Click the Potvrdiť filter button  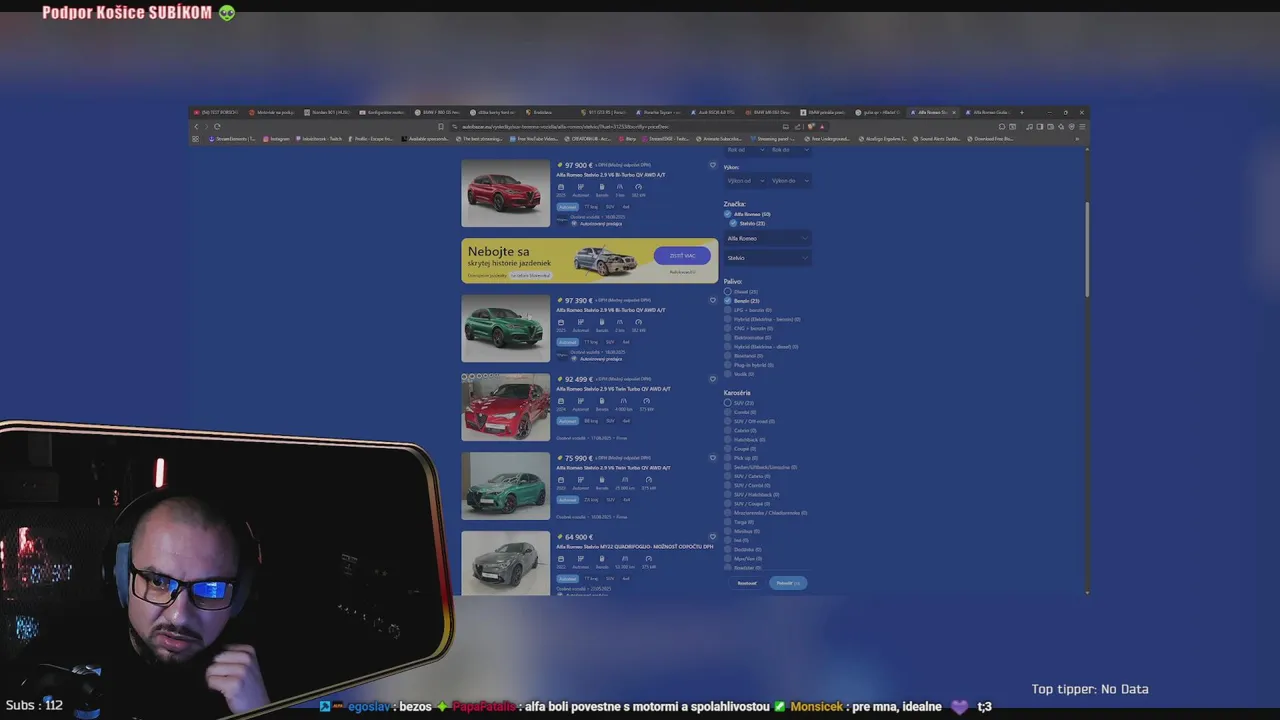tap(788, 583)
